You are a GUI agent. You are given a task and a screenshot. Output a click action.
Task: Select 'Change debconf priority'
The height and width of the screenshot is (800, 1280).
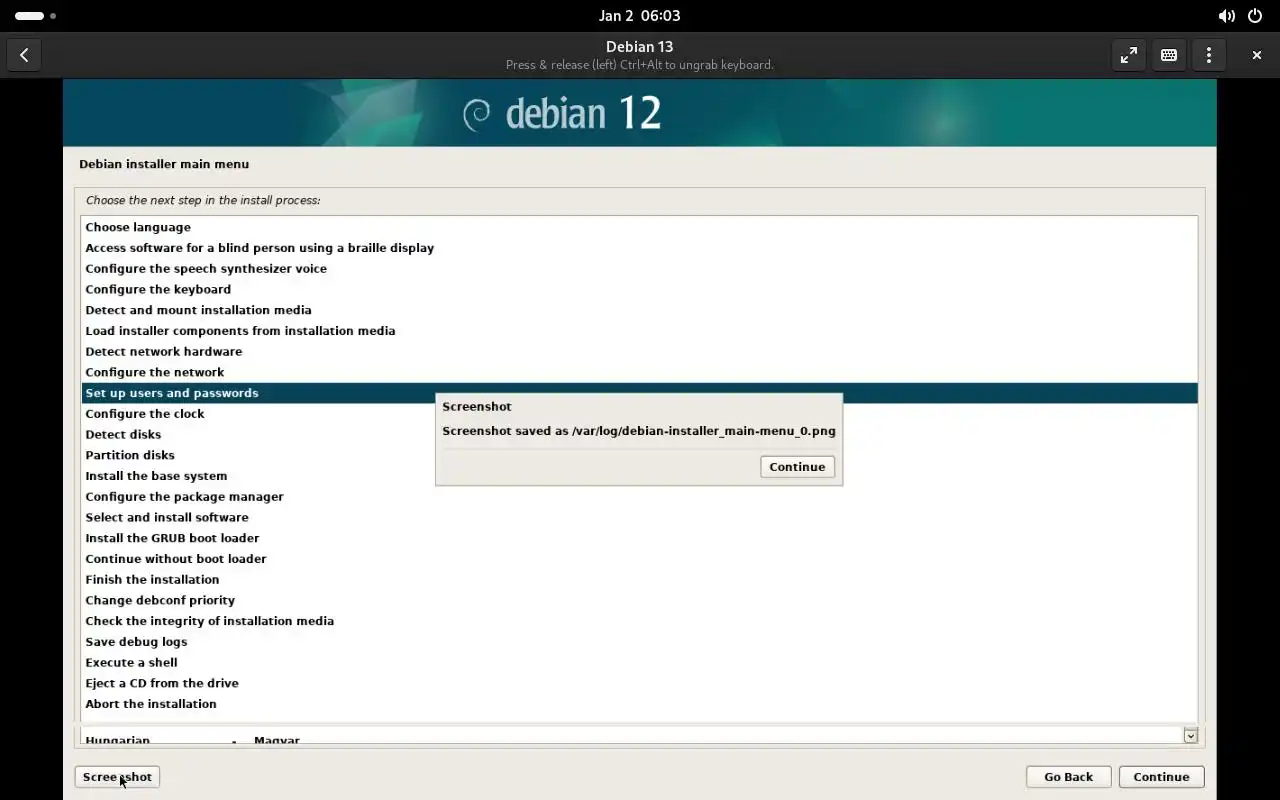pyautogui.click(x=639, y=601)
